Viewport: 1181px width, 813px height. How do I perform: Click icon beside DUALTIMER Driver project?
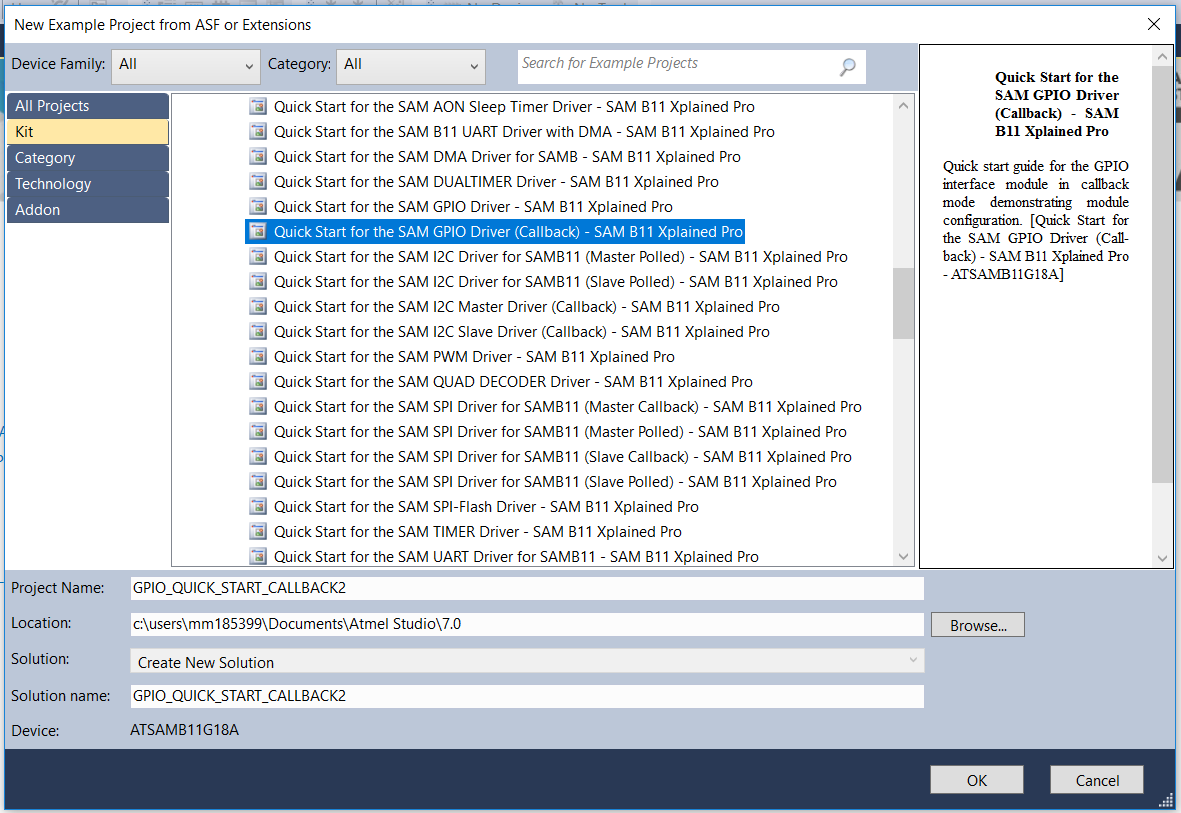258,181
